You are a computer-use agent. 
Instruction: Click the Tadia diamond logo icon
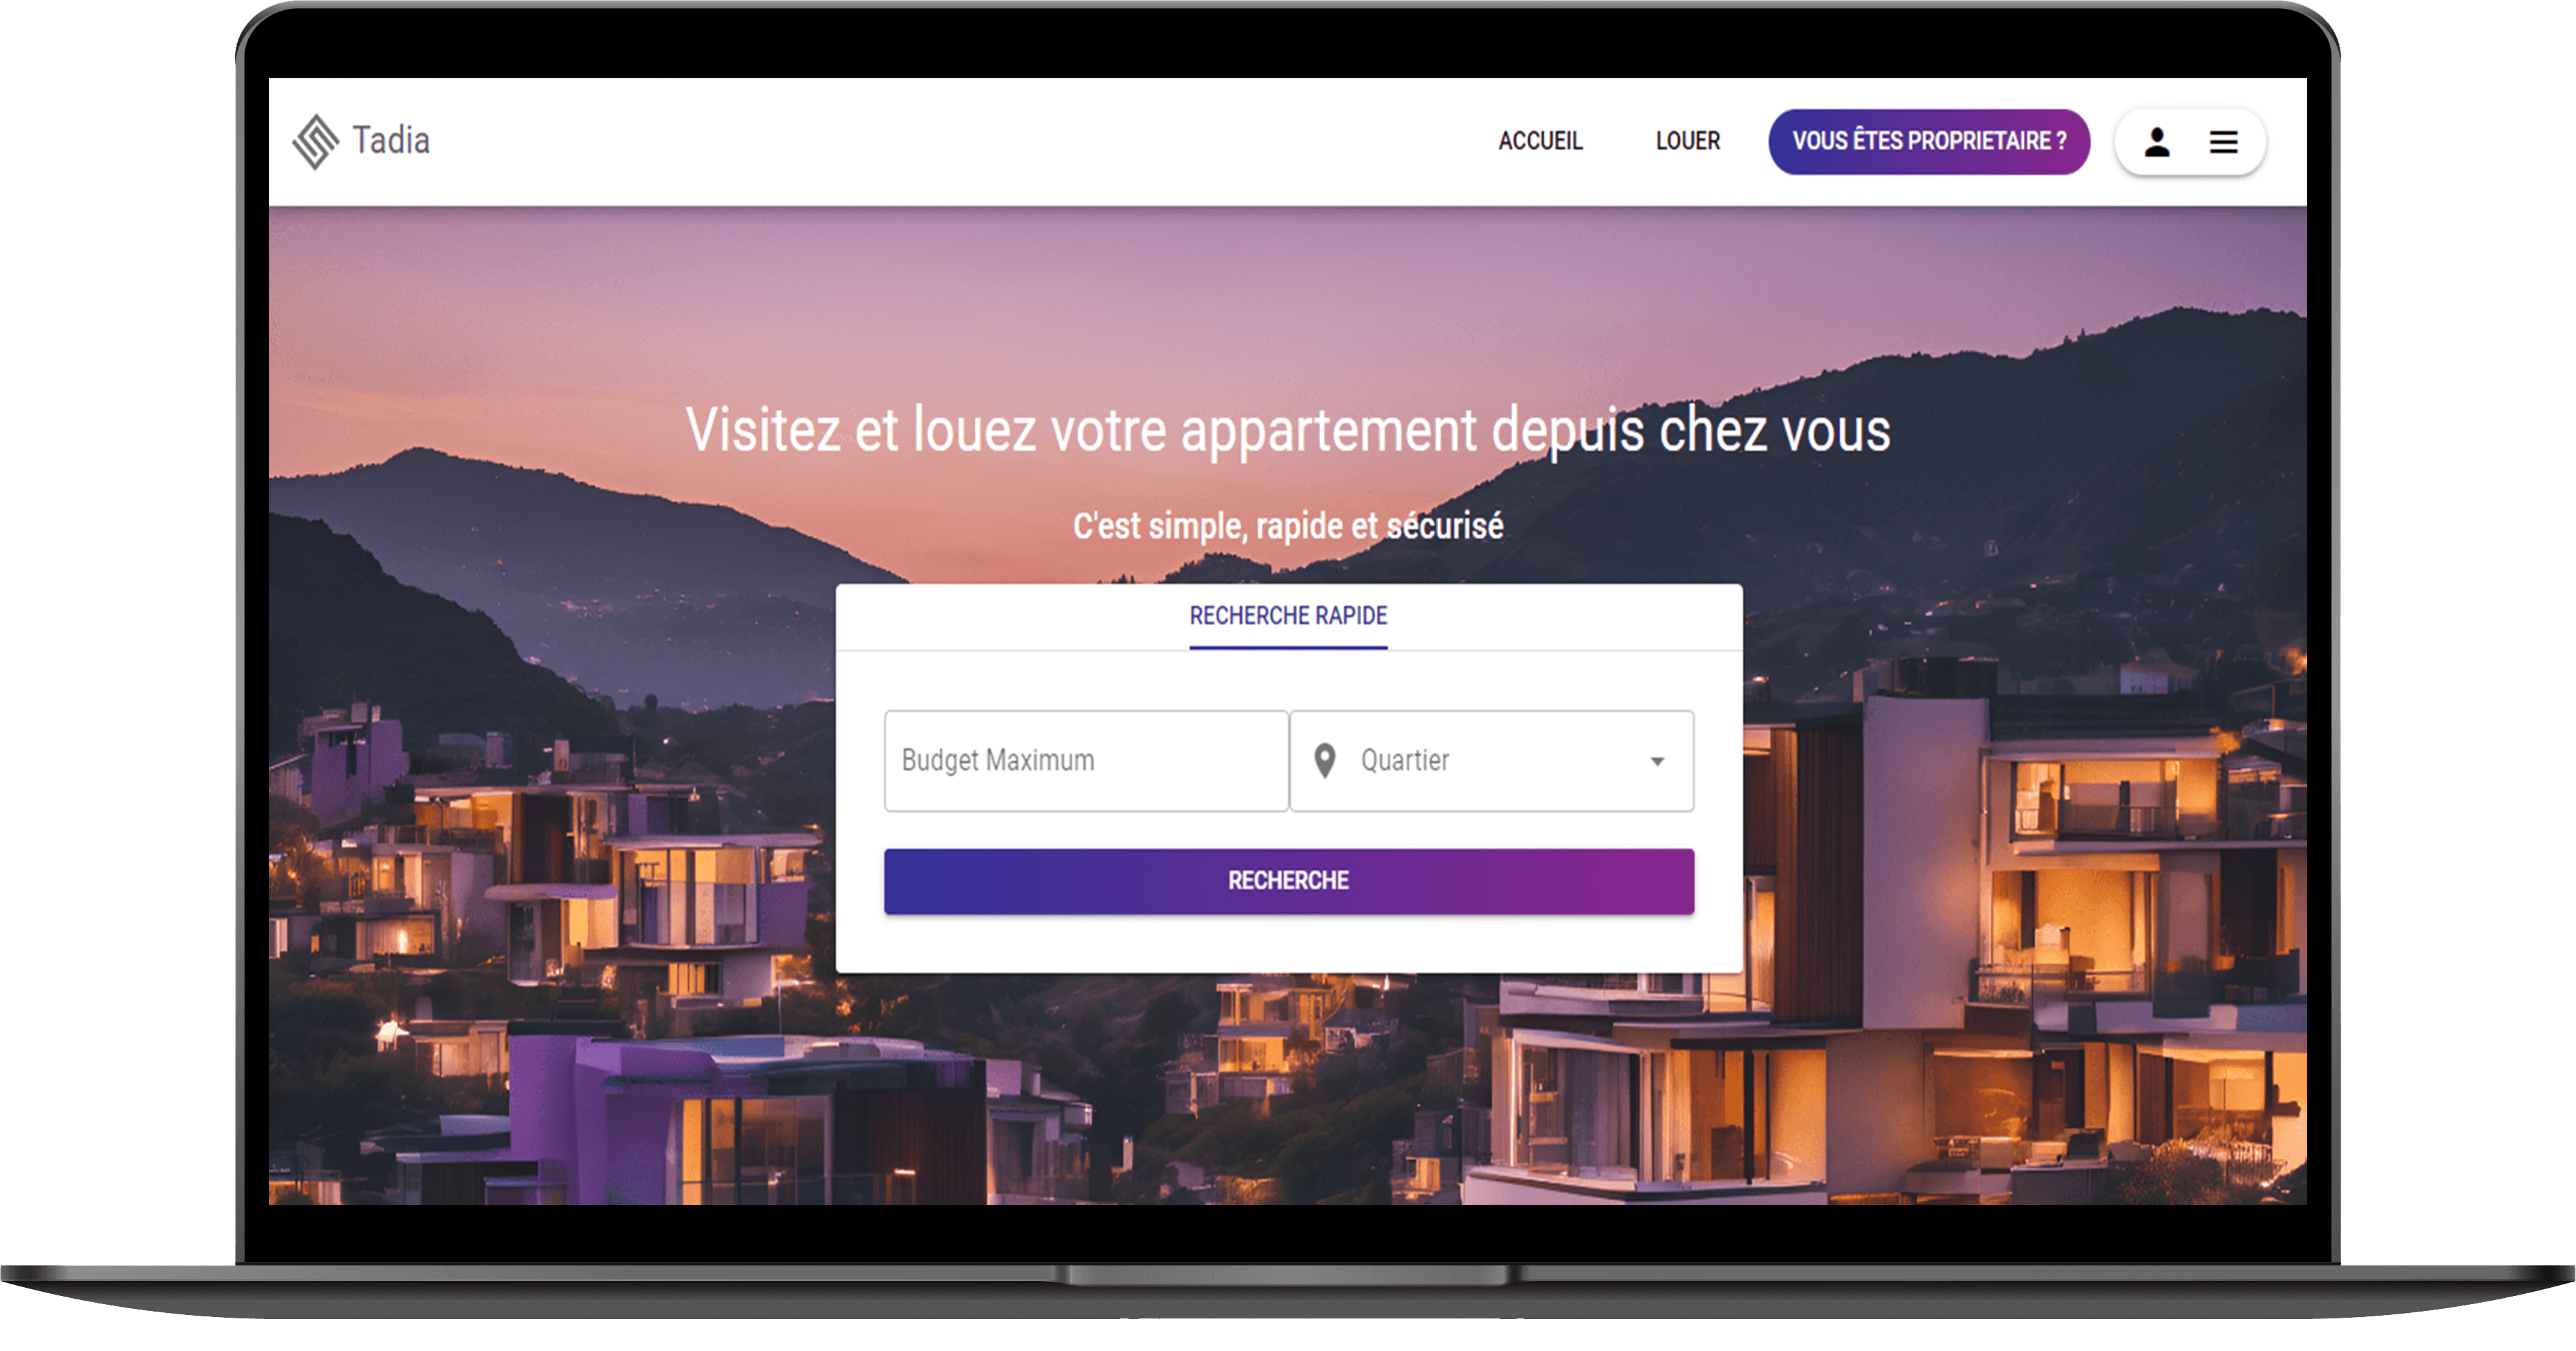point(316,141)
